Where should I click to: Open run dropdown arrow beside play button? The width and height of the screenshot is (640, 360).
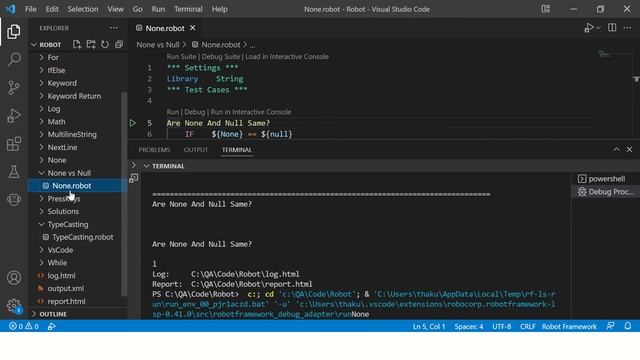coord(598,28)
